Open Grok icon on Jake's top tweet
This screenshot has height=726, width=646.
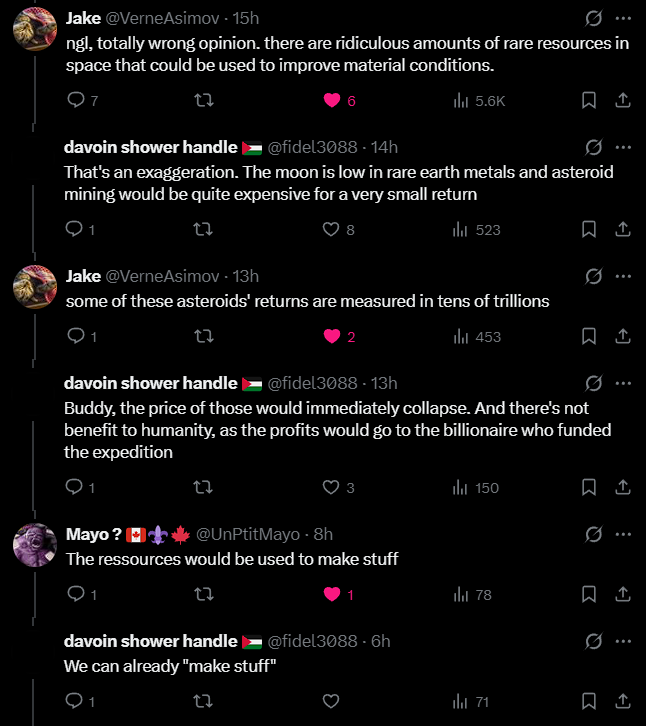[x=592, y=18]
